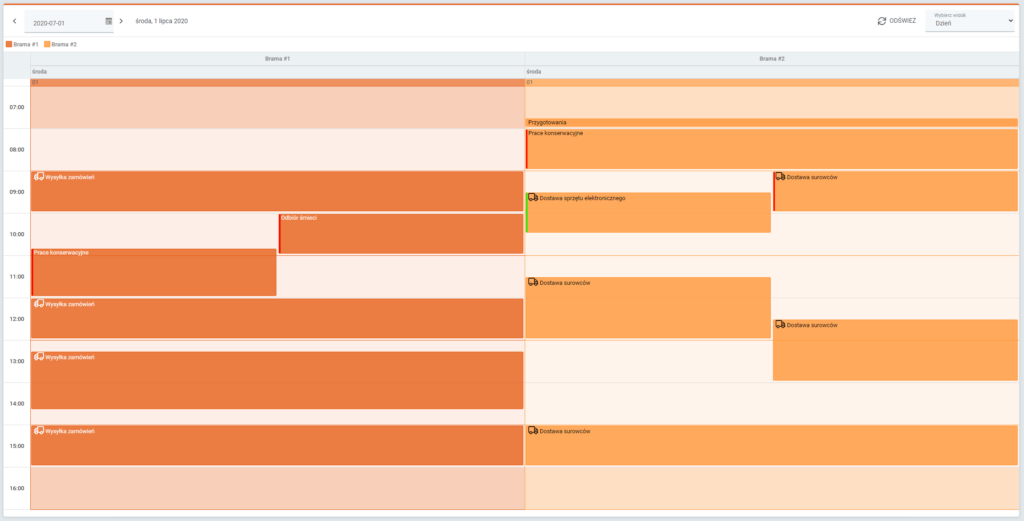
Task: Open Prace konserwacyjne event in Brama #1
Action: (x=154, y=273)
